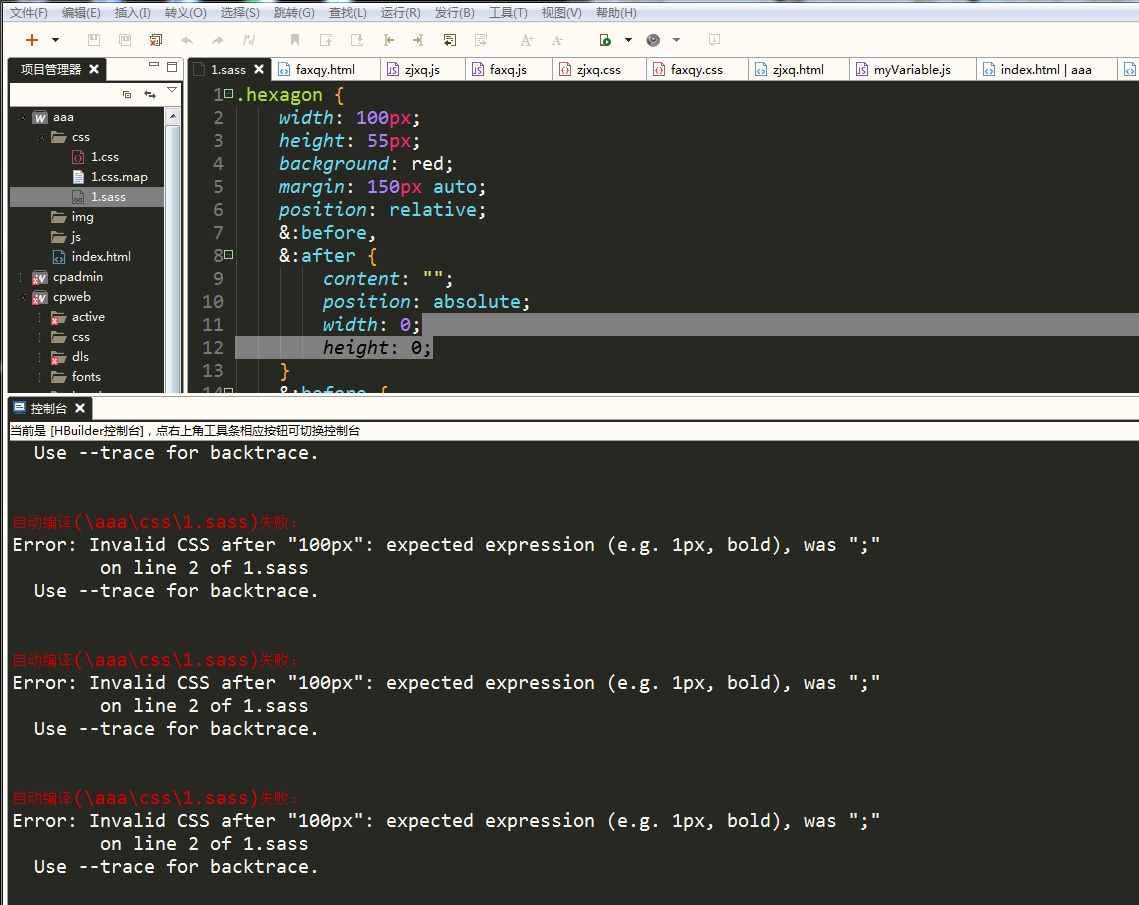Switch to the faxq.js tab
This screenshot has width=1139, height=905.
tap(508, 69)
